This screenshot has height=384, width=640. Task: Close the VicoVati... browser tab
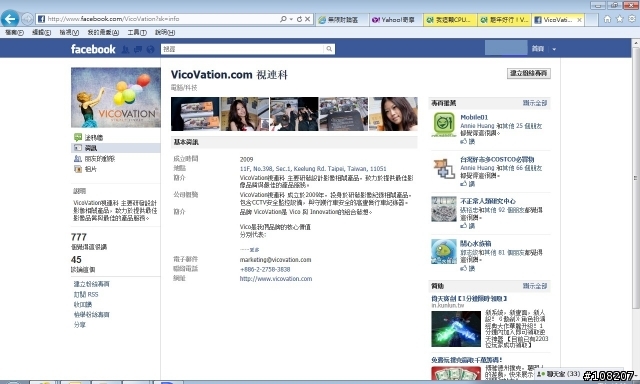click(579, 20)
